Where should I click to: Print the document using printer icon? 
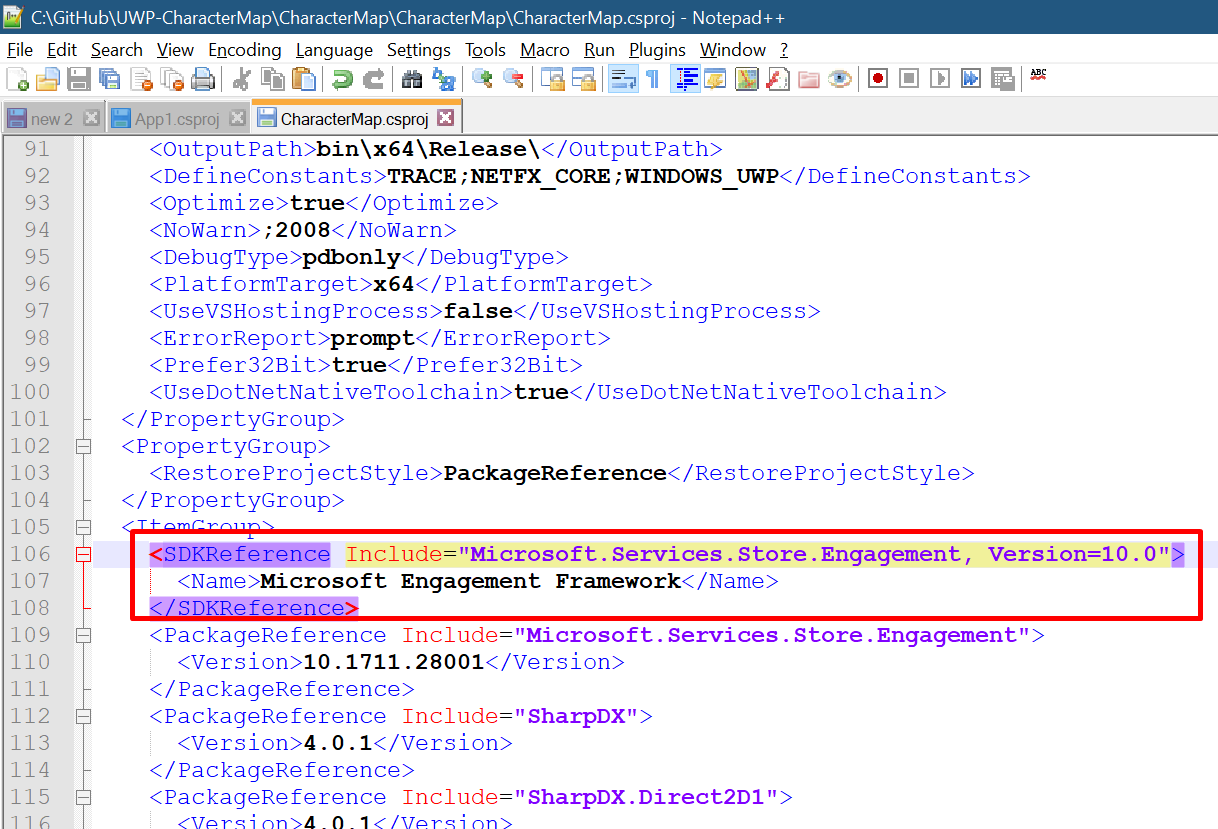[x=203, y=79]
